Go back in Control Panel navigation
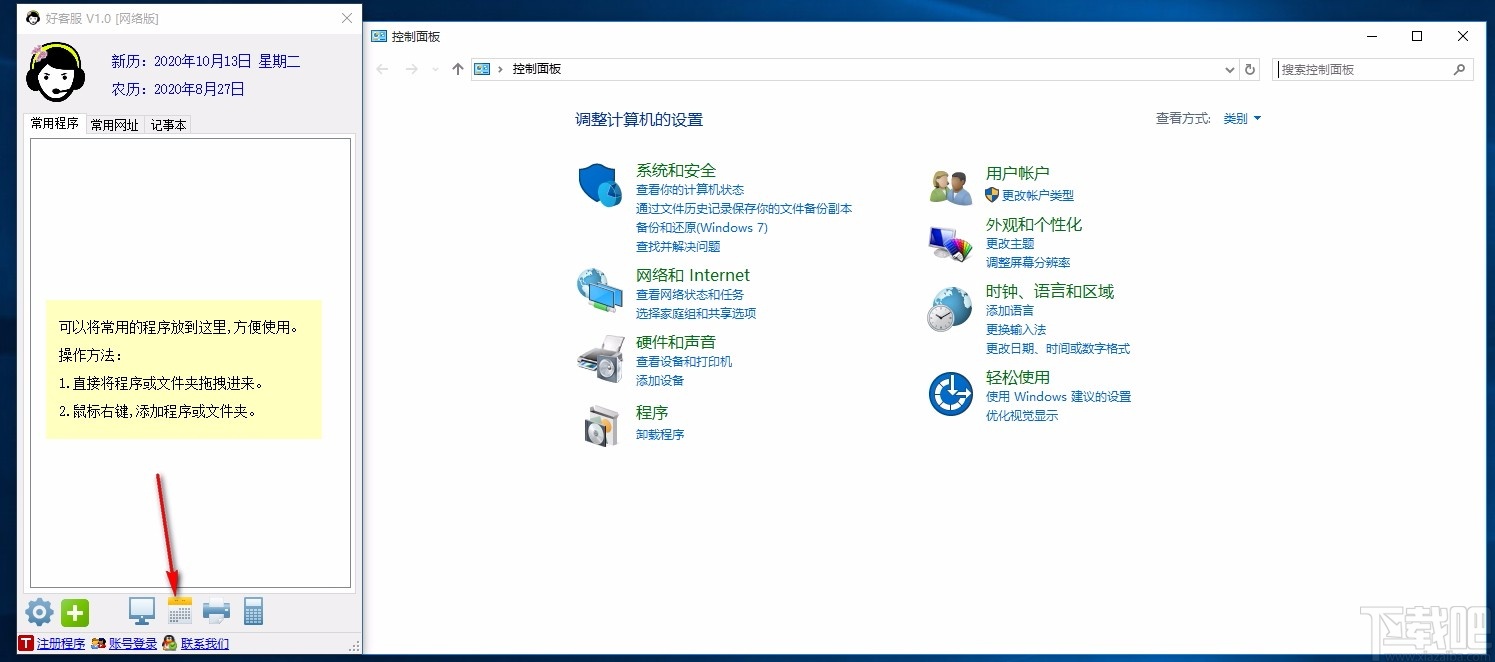 [382, 69]
